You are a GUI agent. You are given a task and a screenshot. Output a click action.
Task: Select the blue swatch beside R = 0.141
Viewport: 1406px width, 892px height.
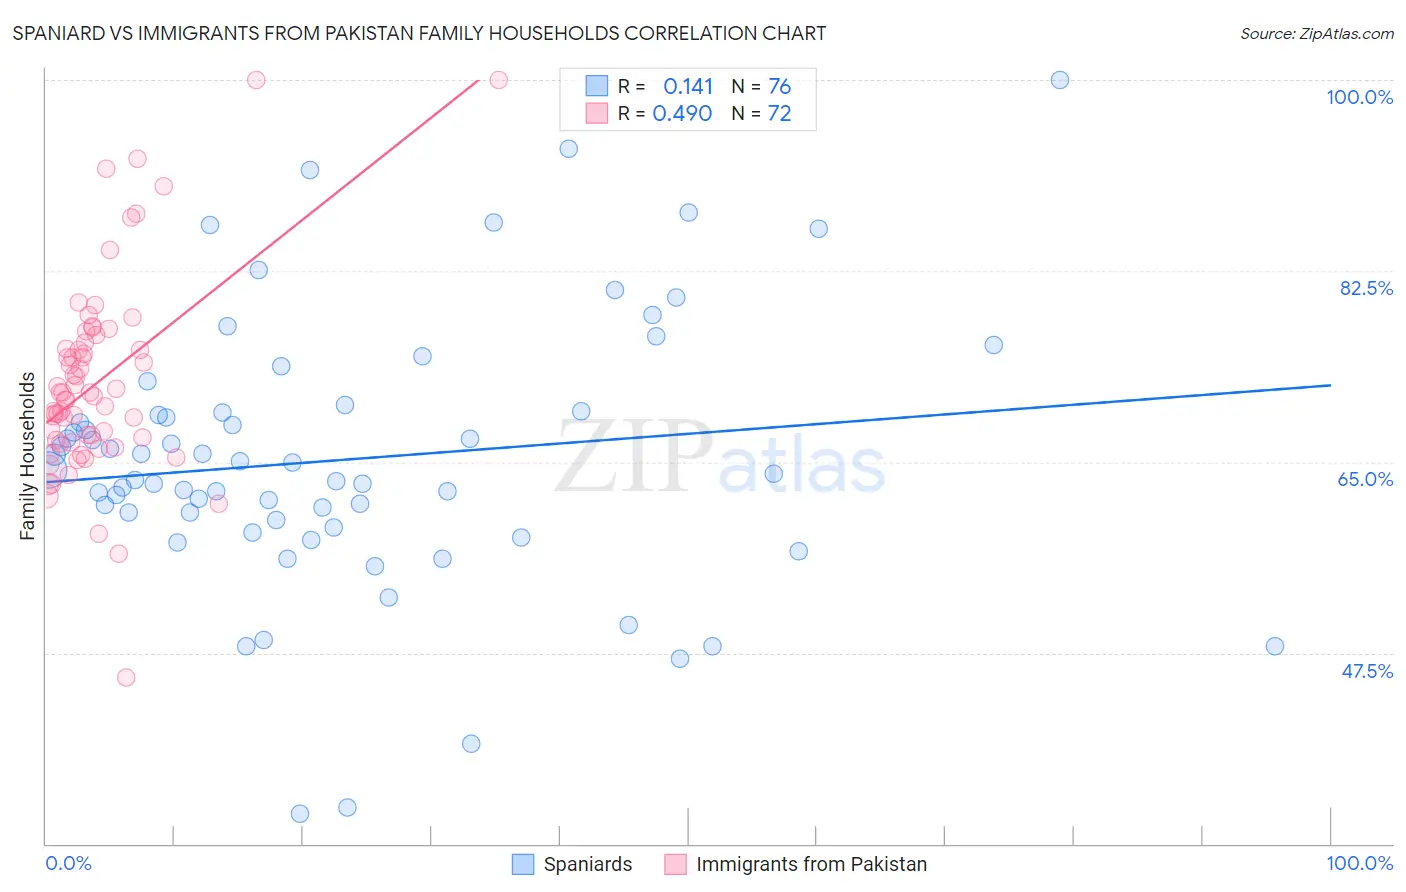[x=597, y=86]
